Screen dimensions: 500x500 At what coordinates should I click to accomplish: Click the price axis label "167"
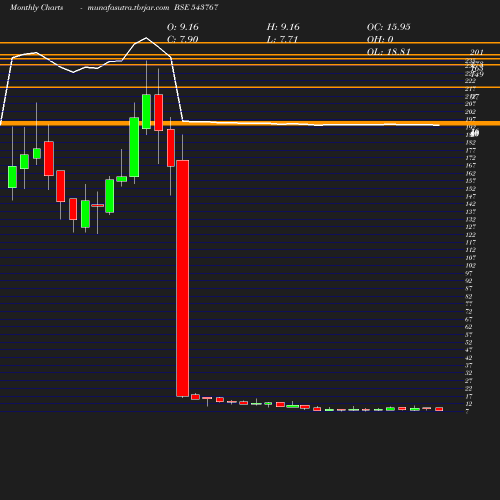pos(471,166)
